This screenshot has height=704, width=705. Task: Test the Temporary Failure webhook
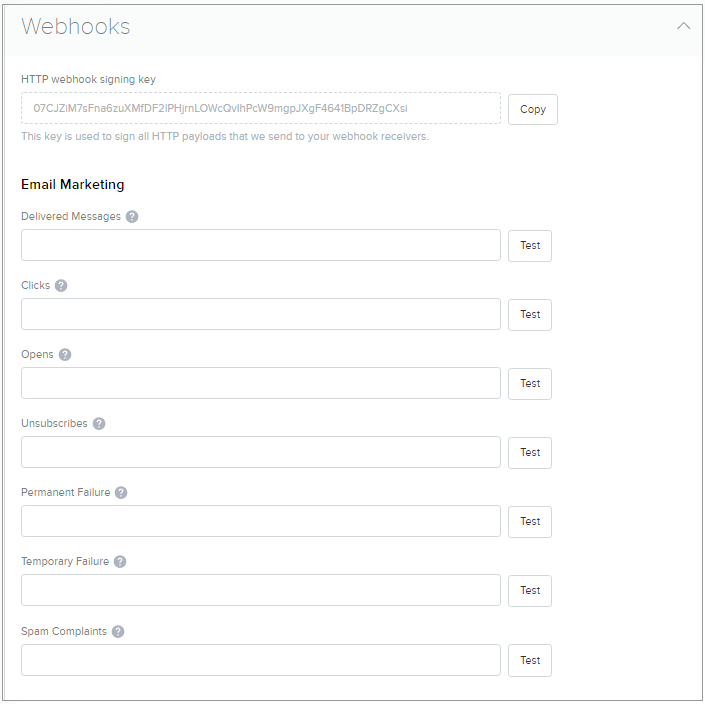point(530,590)
